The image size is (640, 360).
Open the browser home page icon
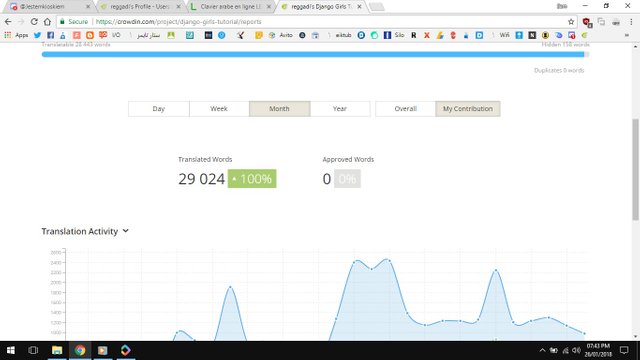coord(47,22)
